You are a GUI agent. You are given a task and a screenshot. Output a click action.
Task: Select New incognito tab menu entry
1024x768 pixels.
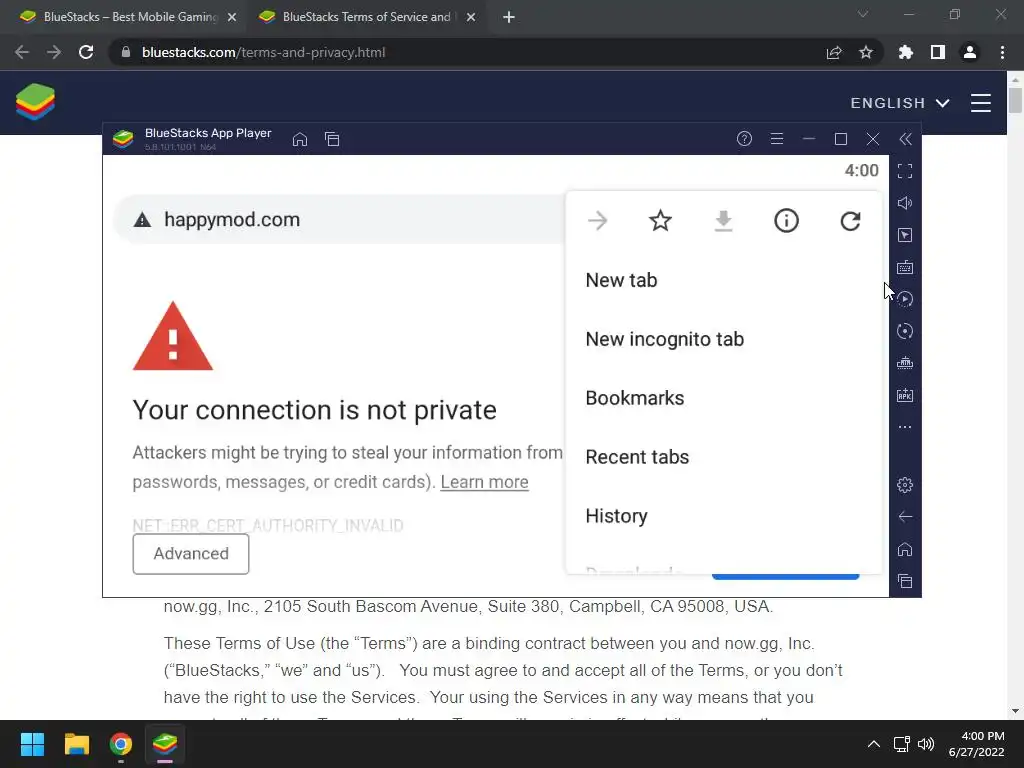coord(724,339)
